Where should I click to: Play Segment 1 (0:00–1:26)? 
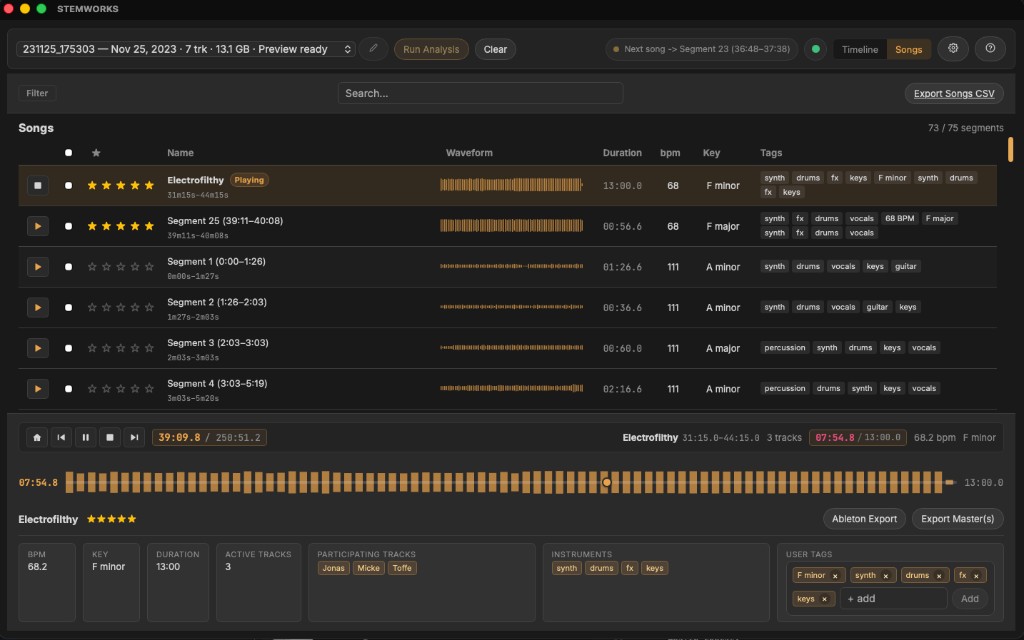[x=38, y=266]
